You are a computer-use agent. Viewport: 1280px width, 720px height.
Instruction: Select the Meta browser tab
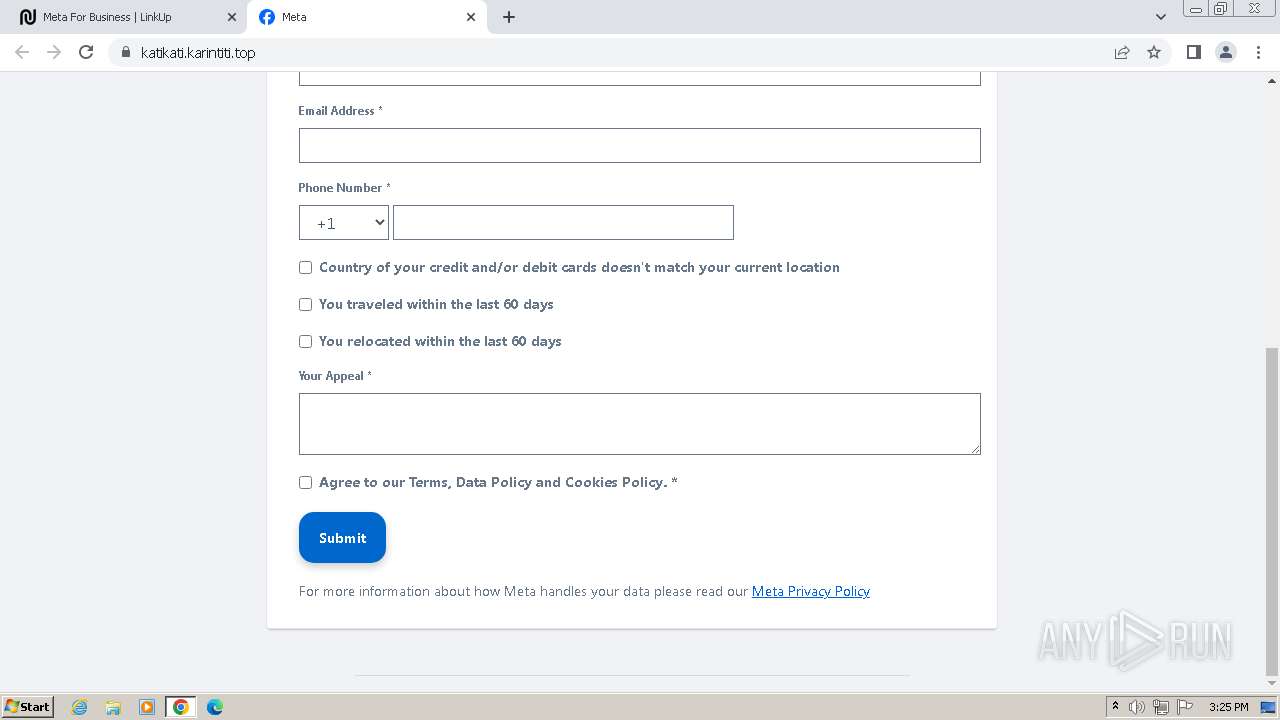366,17
